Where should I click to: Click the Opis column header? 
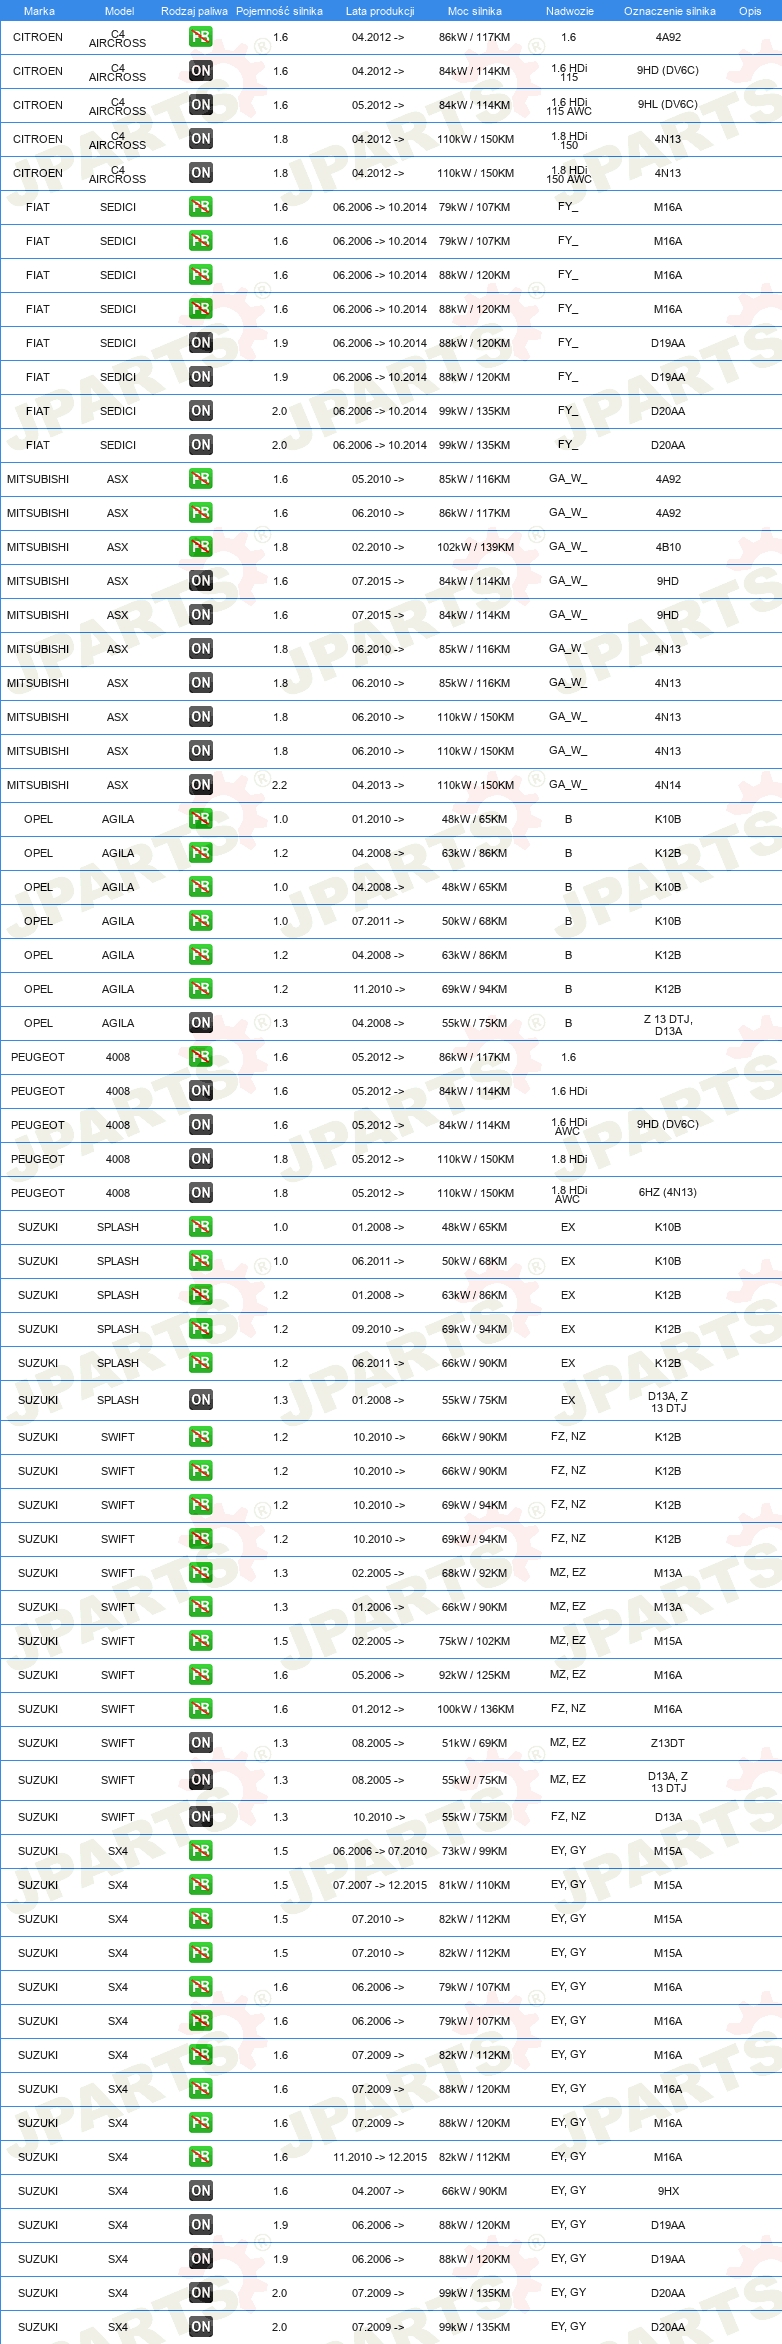tap(750, 11)
